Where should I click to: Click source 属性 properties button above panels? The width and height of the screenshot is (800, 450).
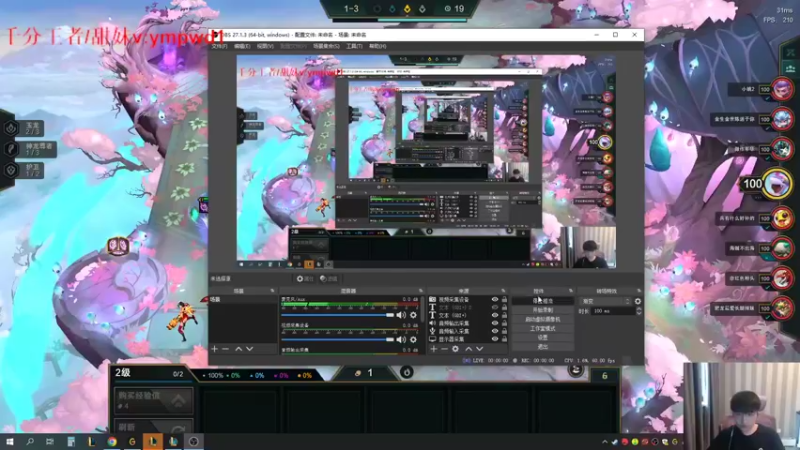click(x=305, y=279)
